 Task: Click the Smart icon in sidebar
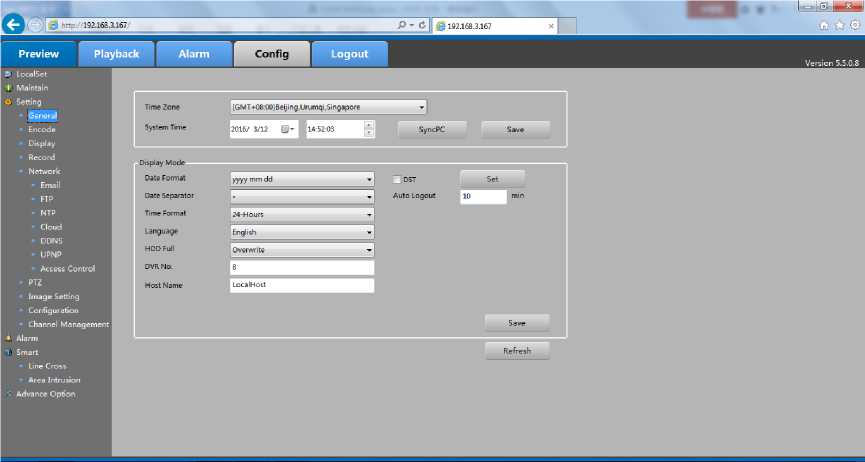(8, 352)
